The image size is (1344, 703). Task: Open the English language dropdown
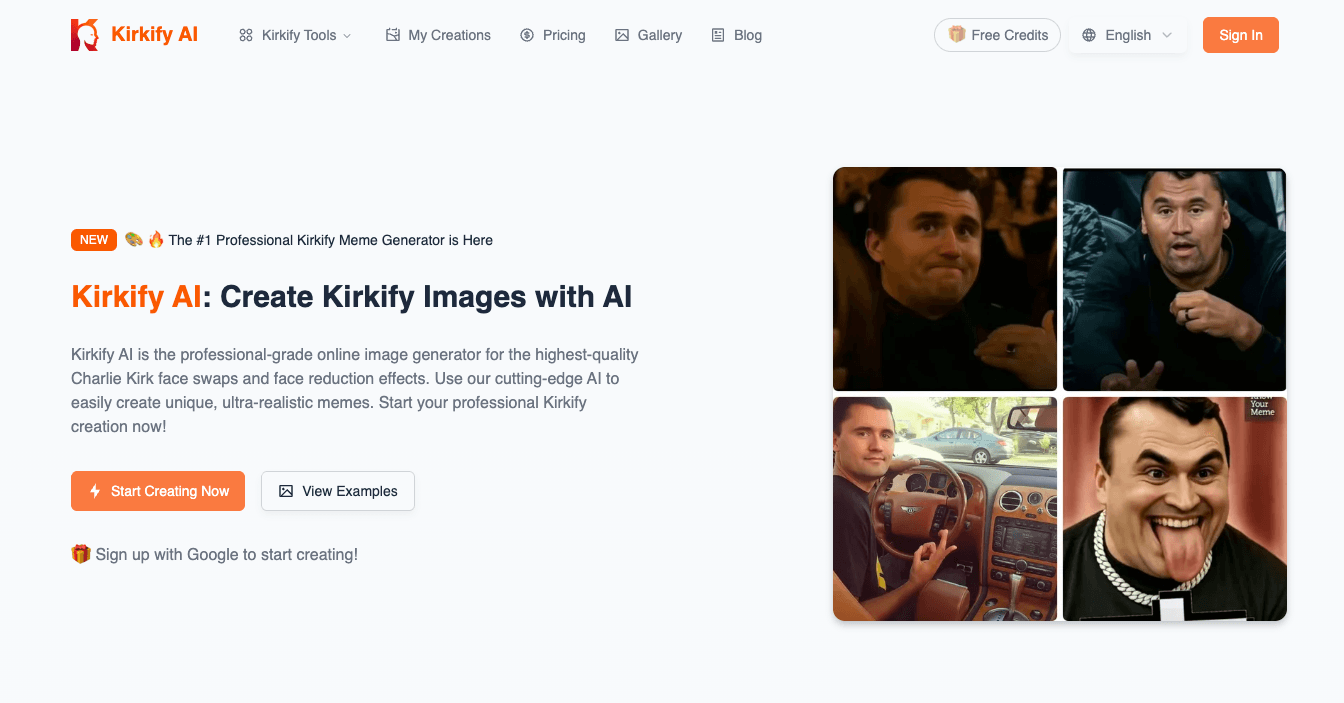[1128, 35]
